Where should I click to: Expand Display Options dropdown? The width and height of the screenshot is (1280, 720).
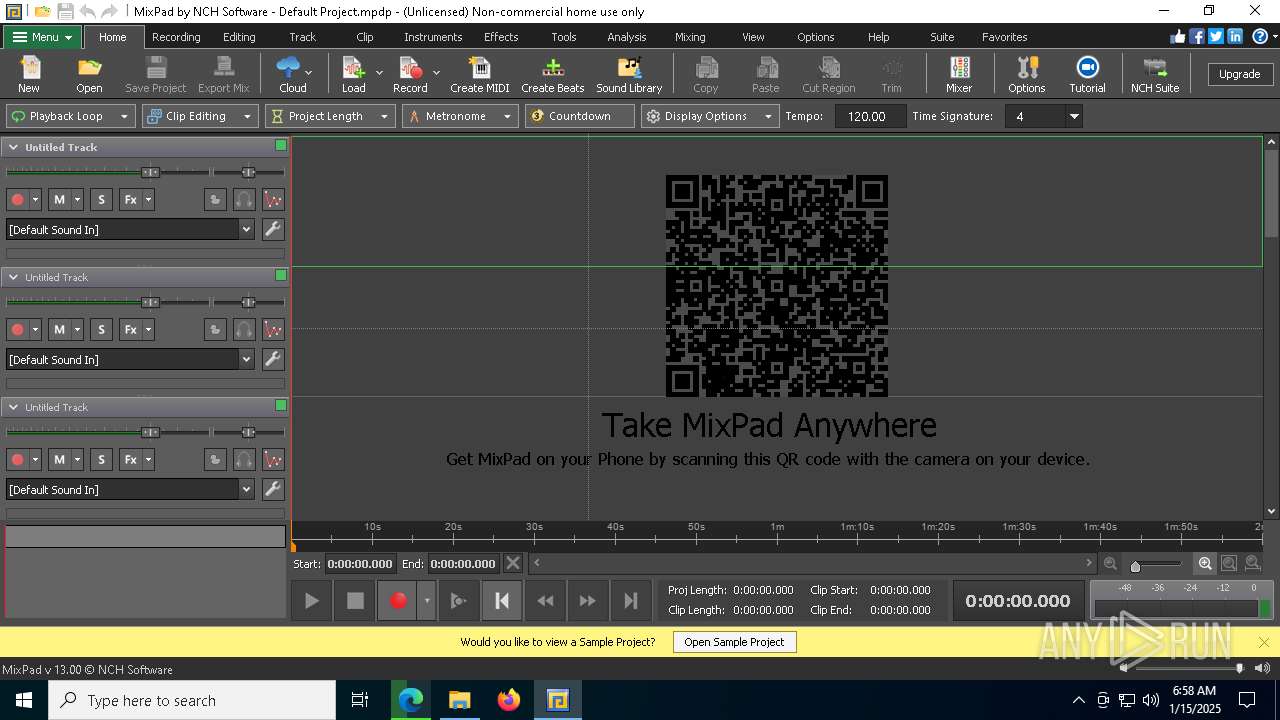point(711,116)
